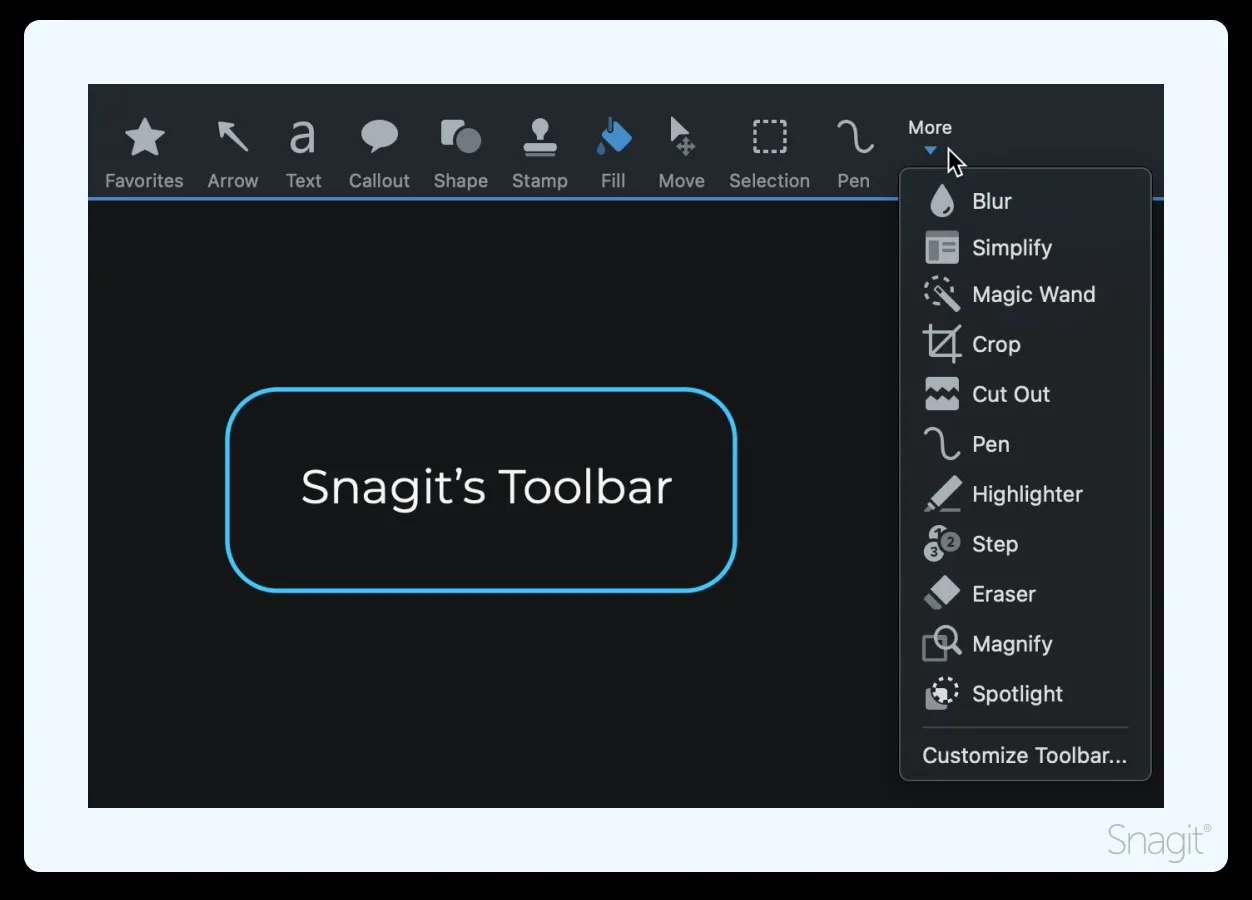Choose Eraser from the More menu

(1025, 594)
